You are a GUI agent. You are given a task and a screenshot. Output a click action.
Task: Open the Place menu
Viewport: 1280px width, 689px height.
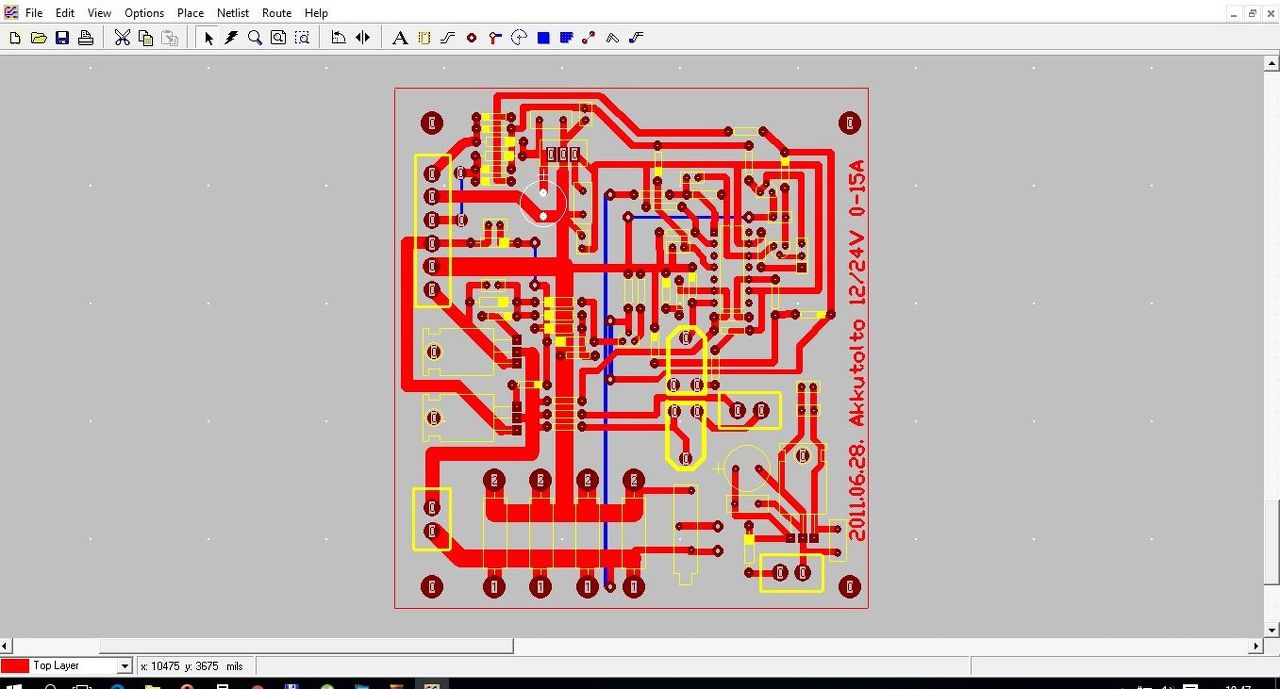click(x=190, y=13)
